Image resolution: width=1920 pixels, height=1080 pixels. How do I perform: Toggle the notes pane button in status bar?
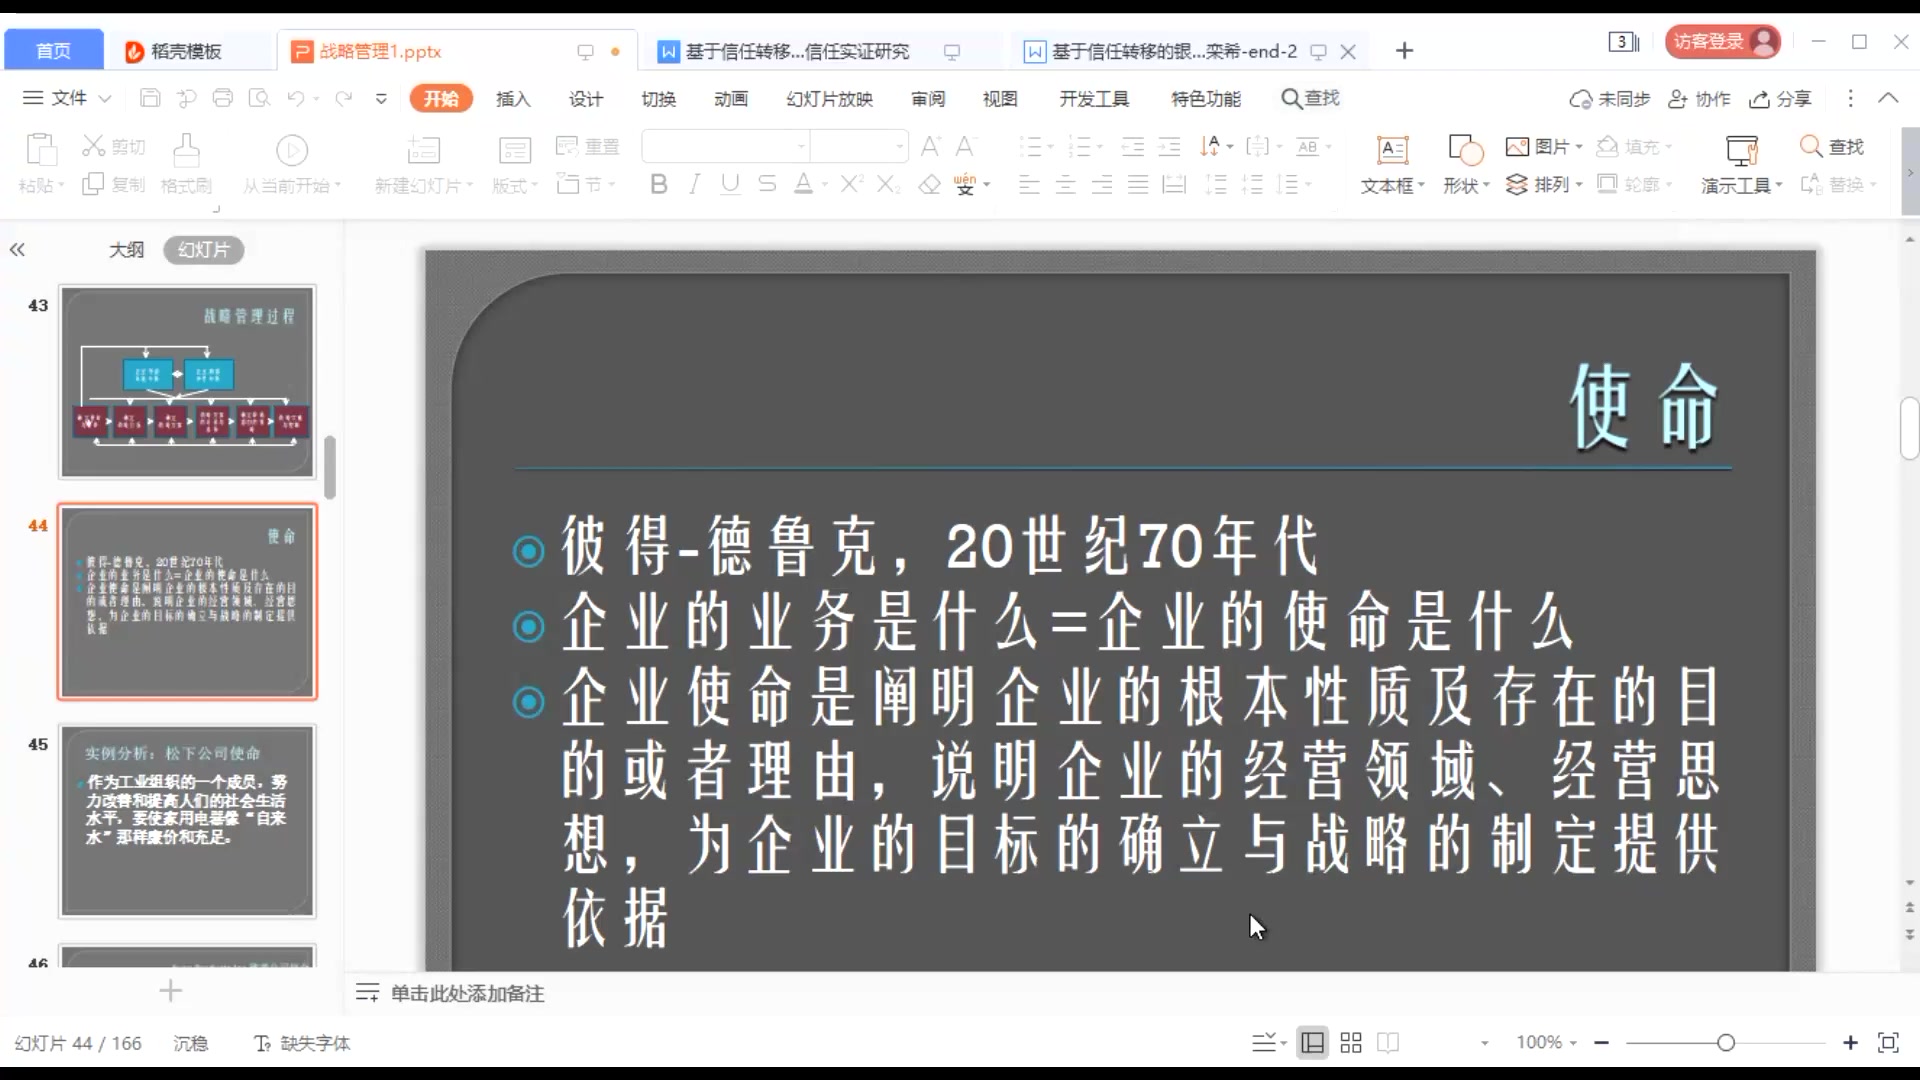coord(1264,1043)
